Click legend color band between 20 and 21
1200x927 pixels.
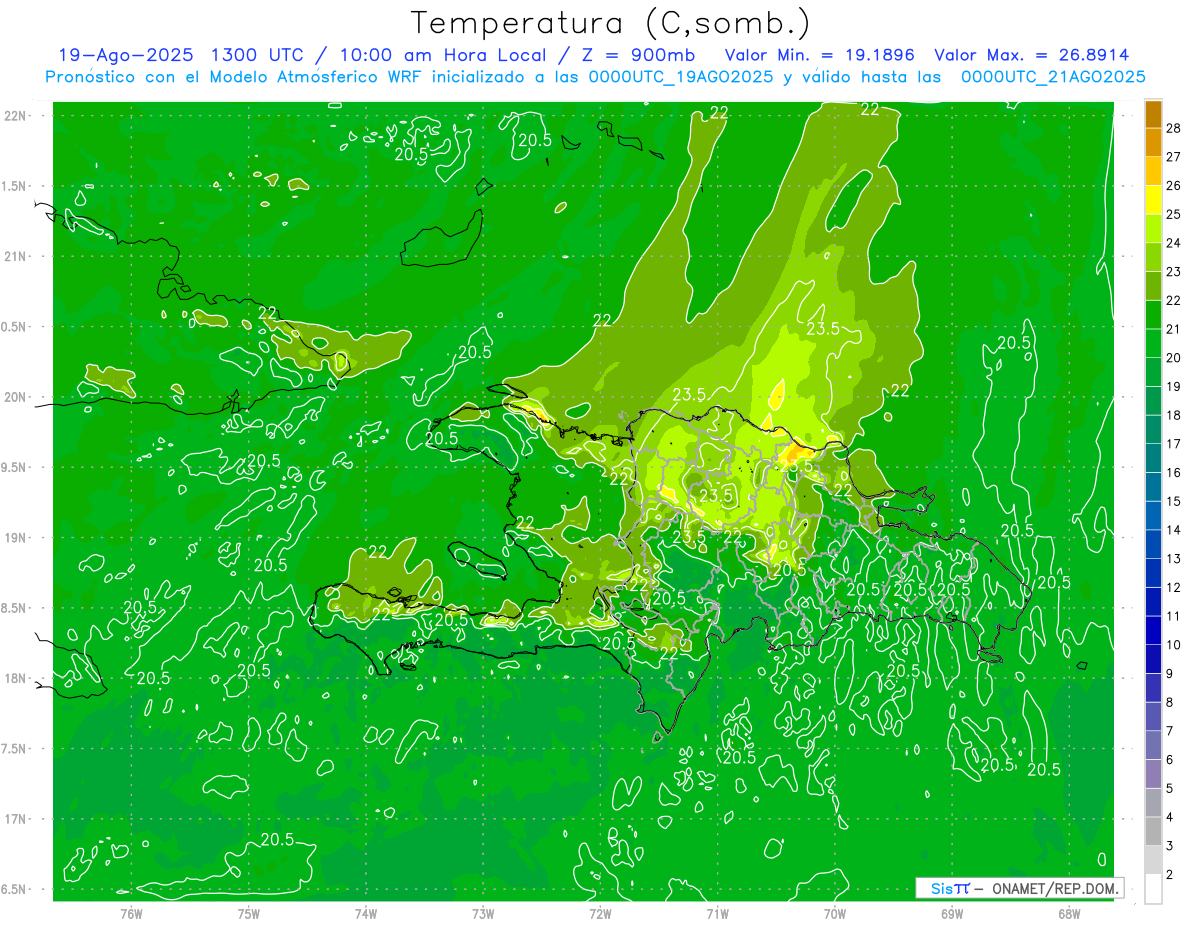tap(1153, 344)
